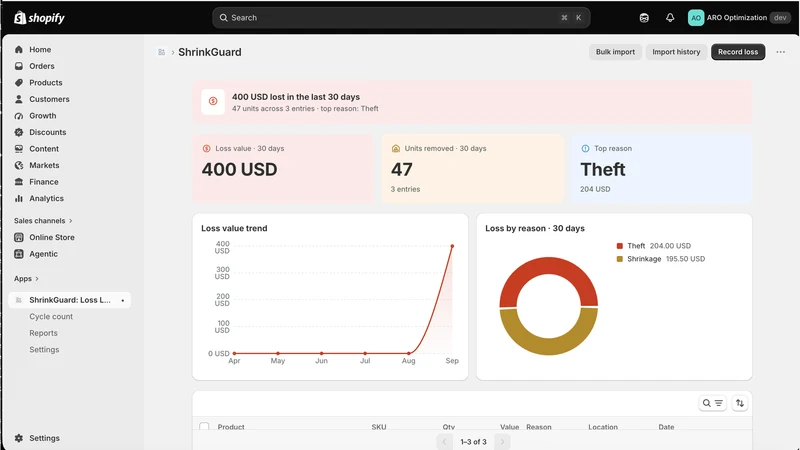Go to next table page
Image resolution: width=800 pixels, height=450 pixels.
(502, 442)
